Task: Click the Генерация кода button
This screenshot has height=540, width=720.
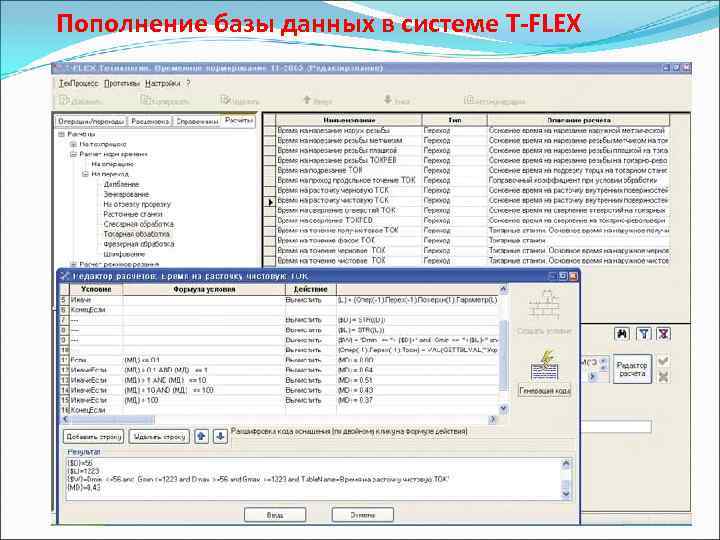Action: tap(545, 391)
